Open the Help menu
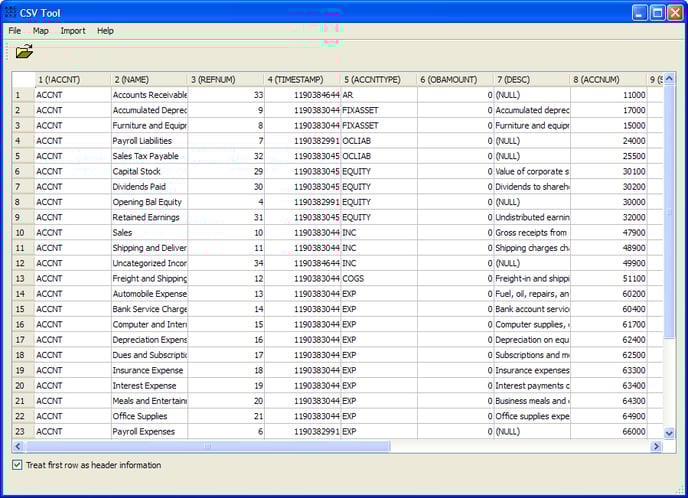688x498 pixels. click(x=105, y=31)
